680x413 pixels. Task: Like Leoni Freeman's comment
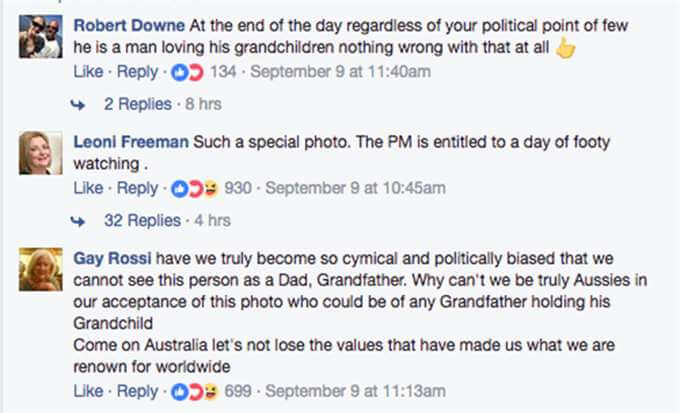click(x=88, y=187)
